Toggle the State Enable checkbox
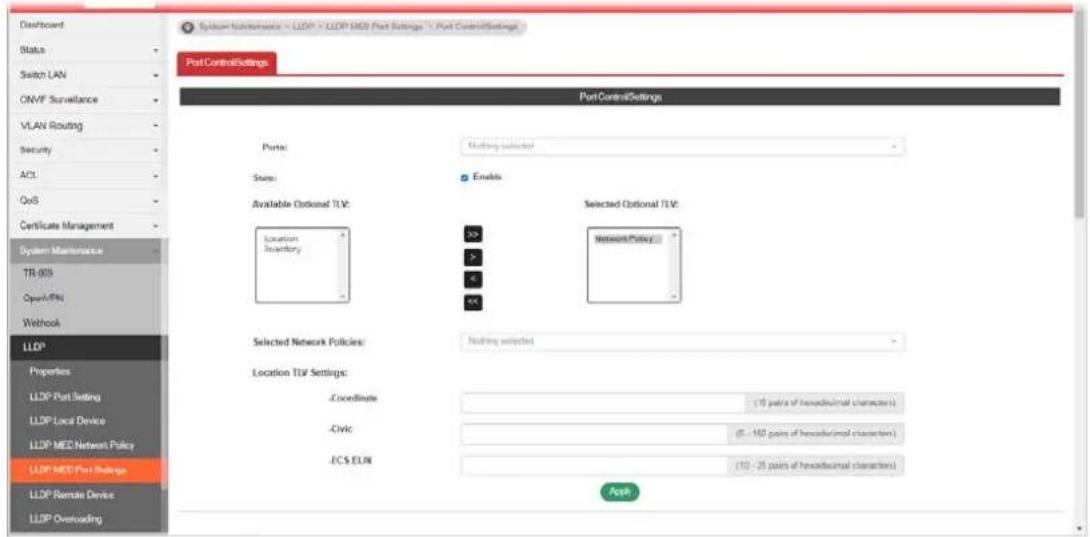Image resolution: width=1090 pixels, height=537 pixels. click(464, 177)
